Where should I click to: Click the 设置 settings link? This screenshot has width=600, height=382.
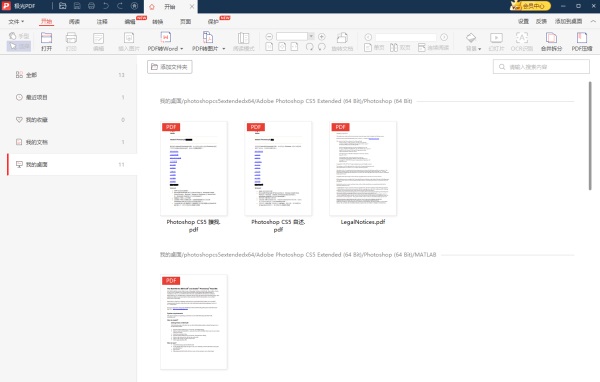pos(523,21)
